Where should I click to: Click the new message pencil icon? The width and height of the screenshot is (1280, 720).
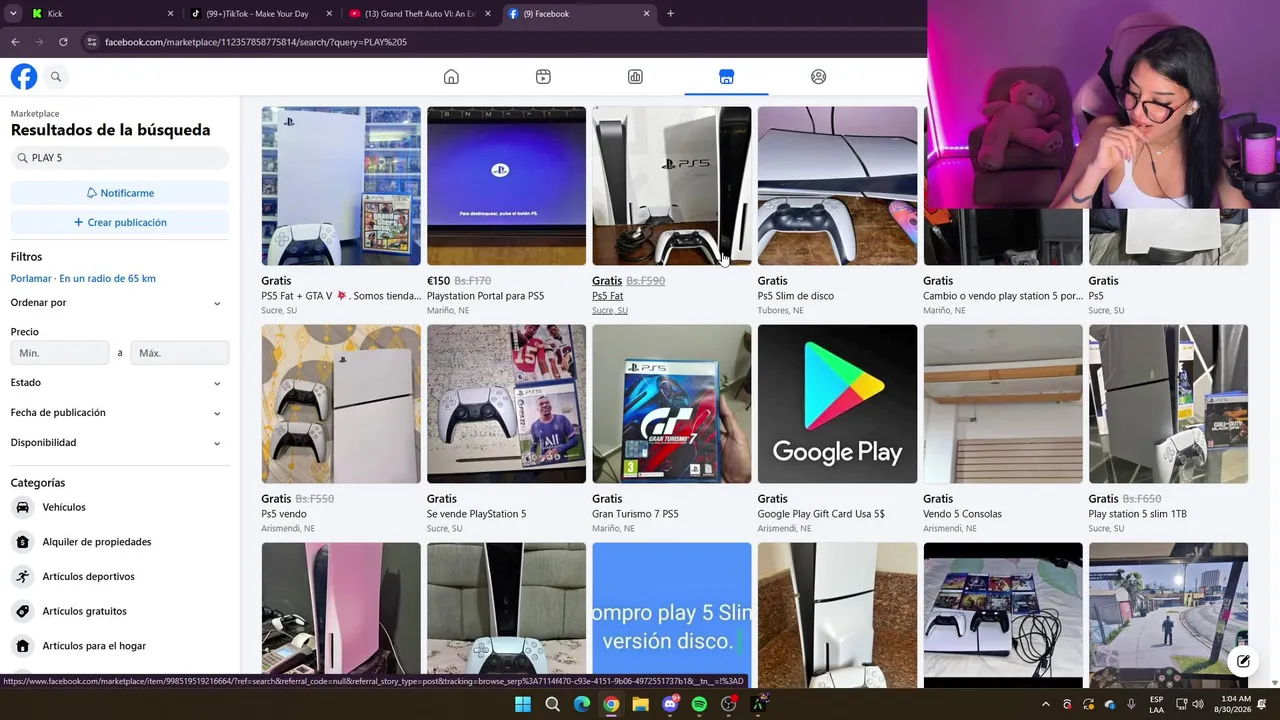point(1243,661)
